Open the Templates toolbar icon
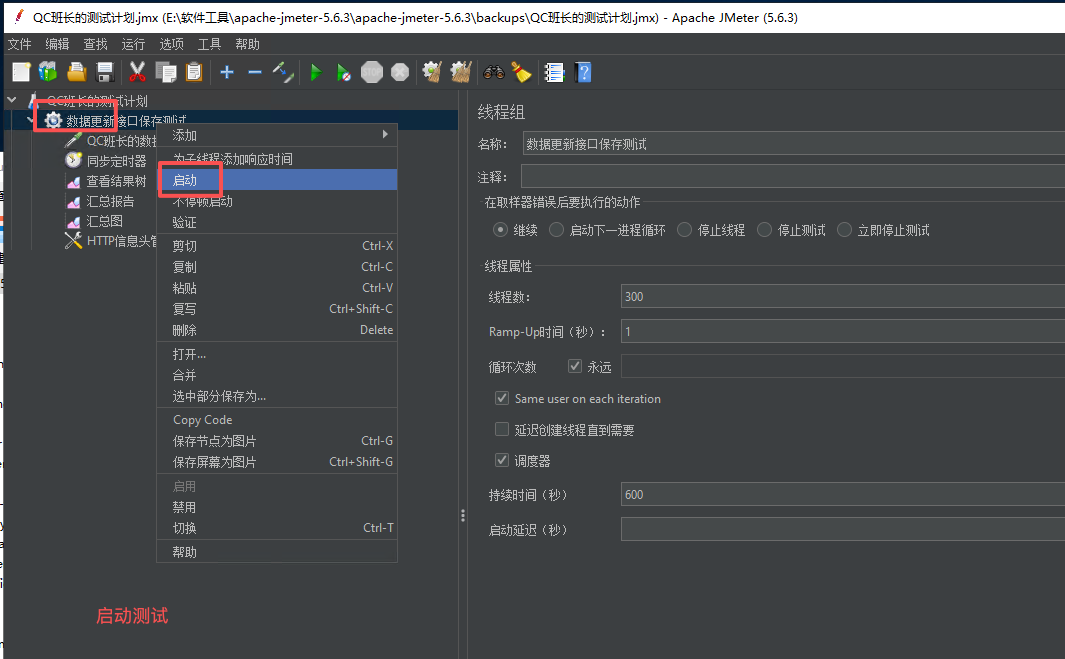Screen dimensions: 1065x659 [48, 72]
